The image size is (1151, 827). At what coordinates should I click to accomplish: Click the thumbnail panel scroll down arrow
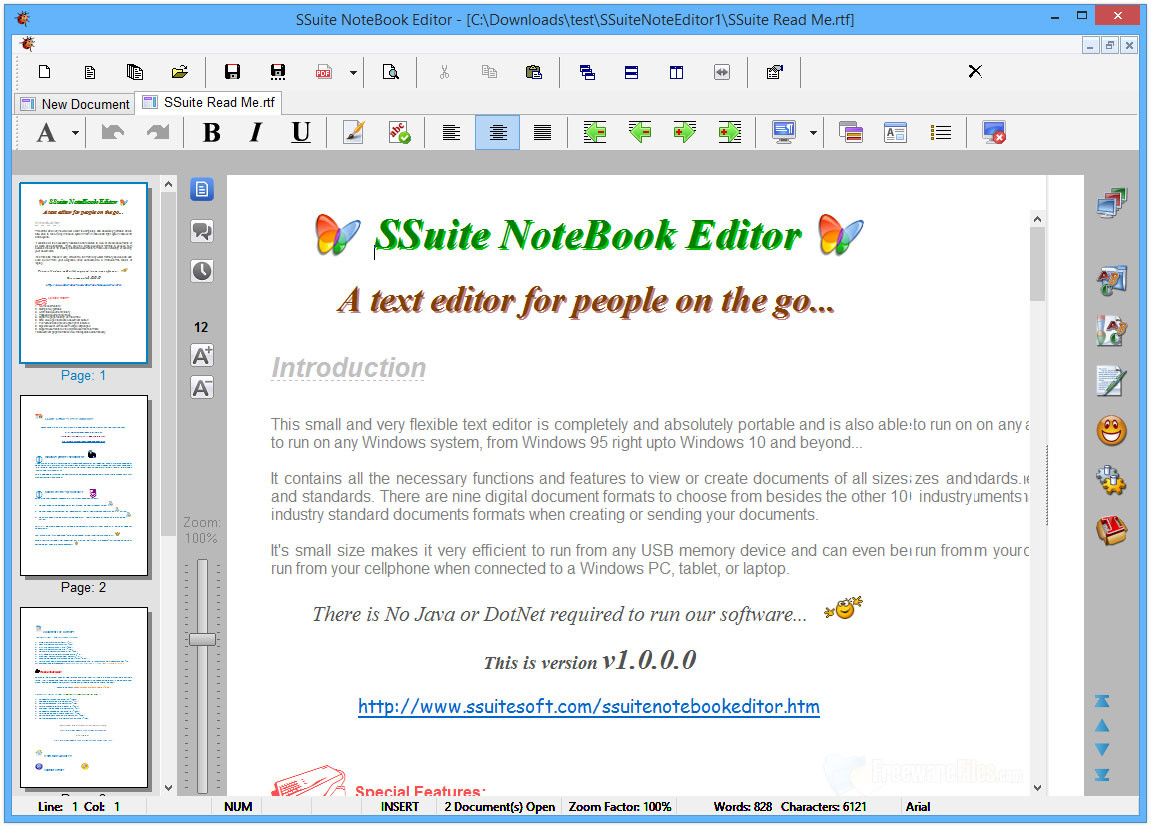(x=168, y=787)
